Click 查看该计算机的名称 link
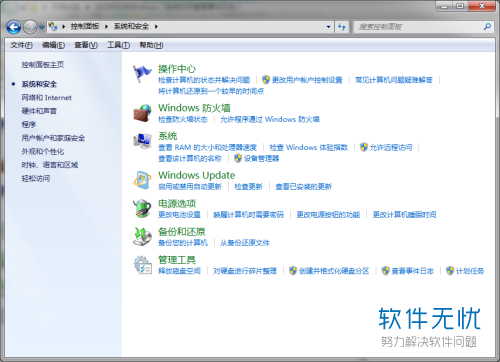This screenshot has width=500, height=362. [x=190, y=158]
